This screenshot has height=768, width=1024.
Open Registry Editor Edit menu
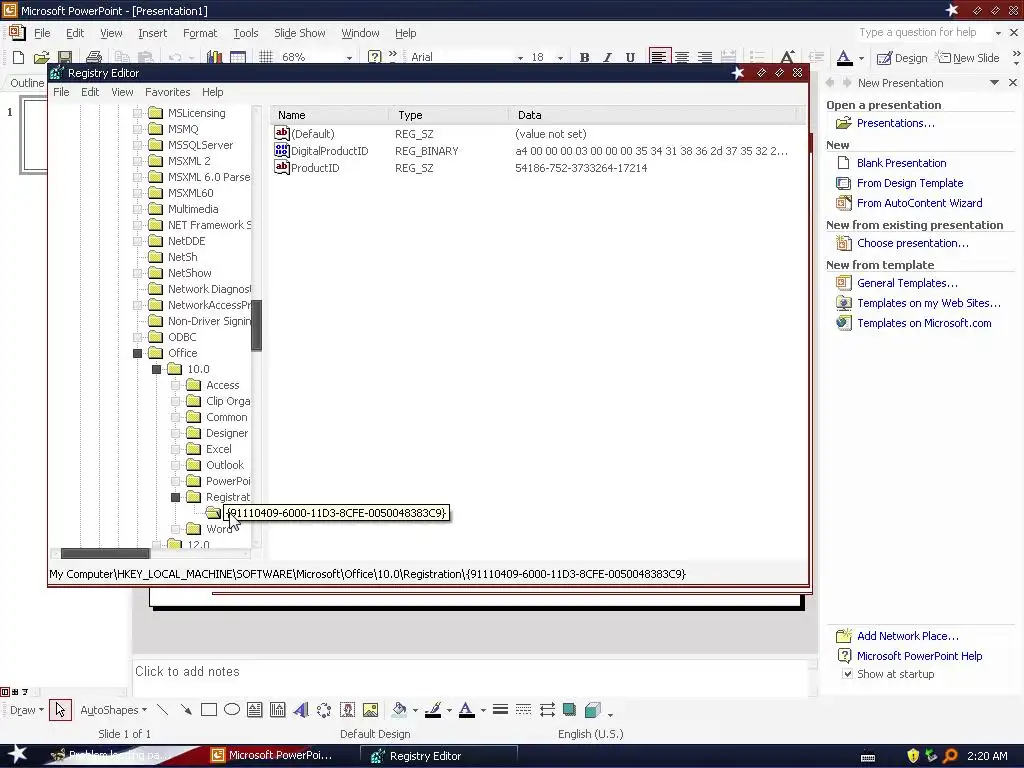90,92
